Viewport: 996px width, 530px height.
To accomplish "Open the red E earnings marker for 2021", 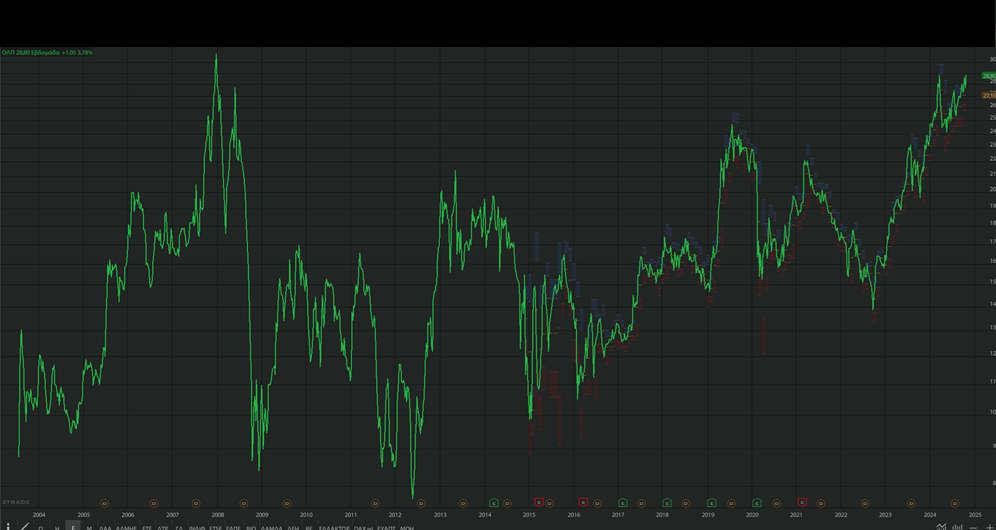I will 802,502.
